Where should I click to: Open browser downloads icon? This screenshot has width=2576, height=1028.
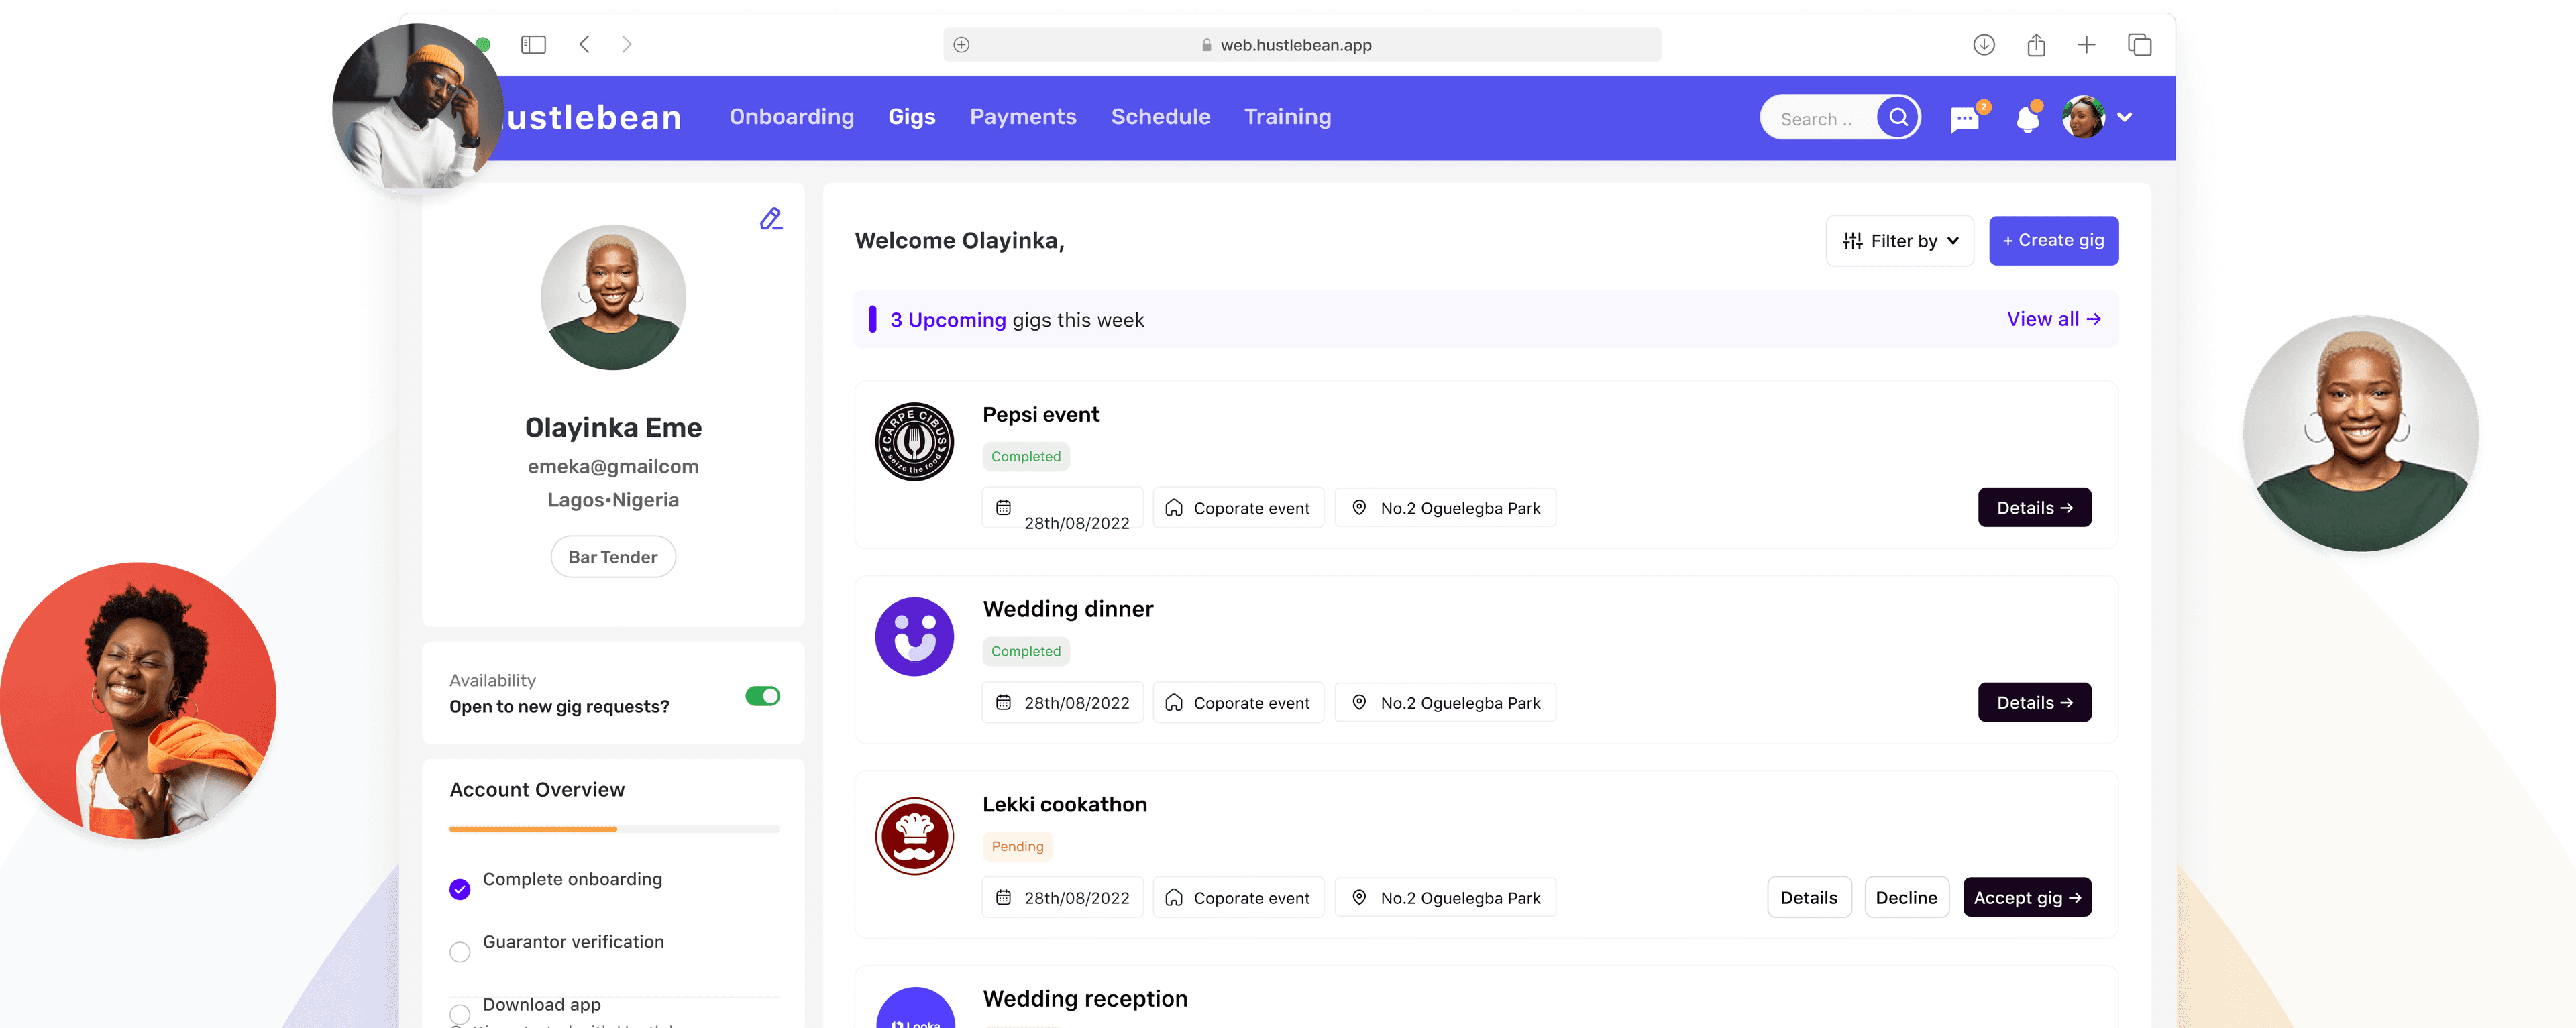click(1984, 44)
